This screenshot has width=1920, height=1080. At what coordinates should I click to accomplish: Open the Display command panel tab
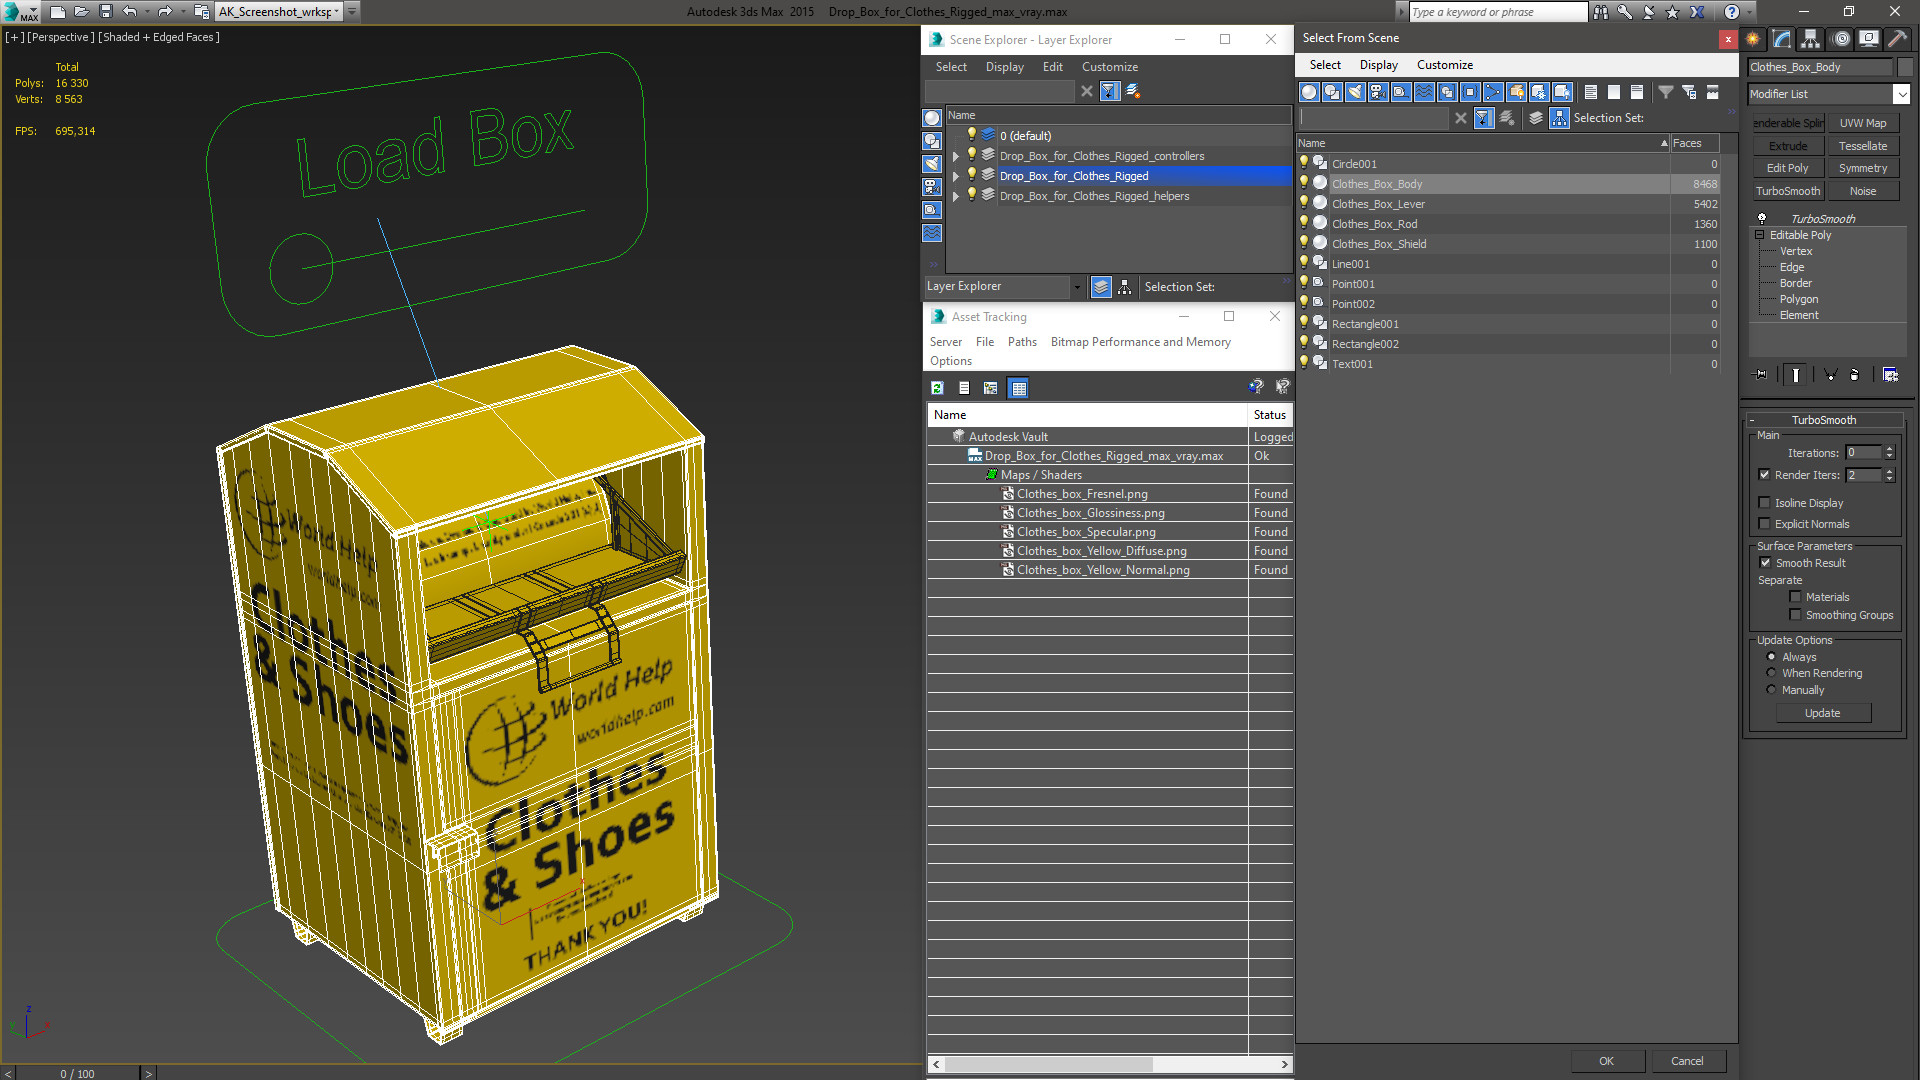[1869, 39]
